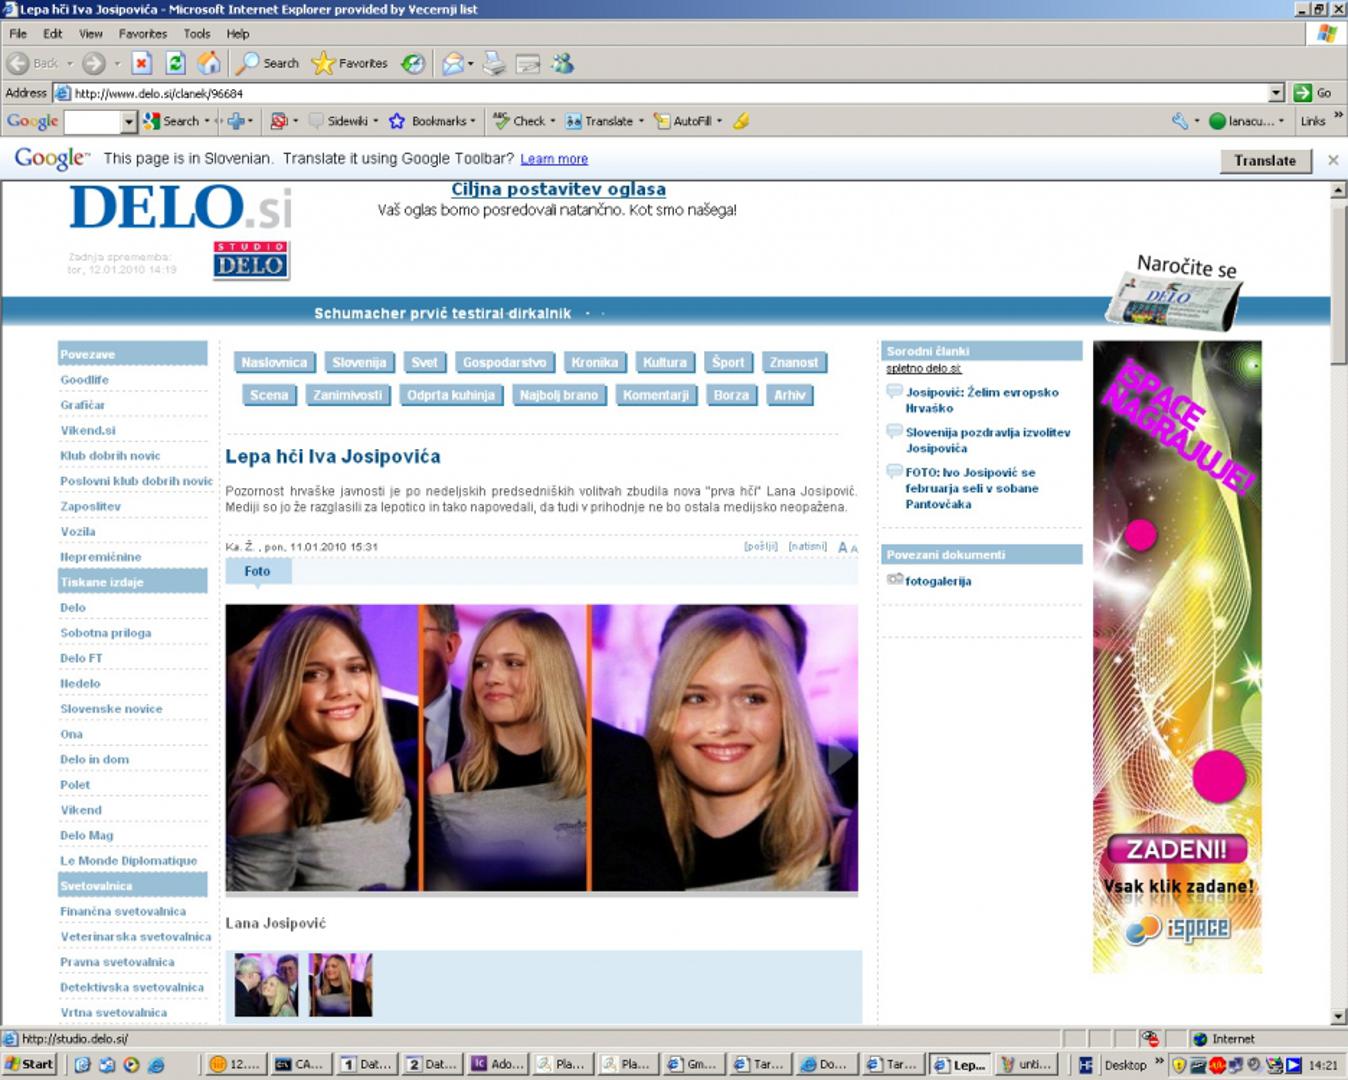This screenshot has height=1080, width=1348.
Task: Click the Home icon in the toolbar
Action: [x=208, y=63]
